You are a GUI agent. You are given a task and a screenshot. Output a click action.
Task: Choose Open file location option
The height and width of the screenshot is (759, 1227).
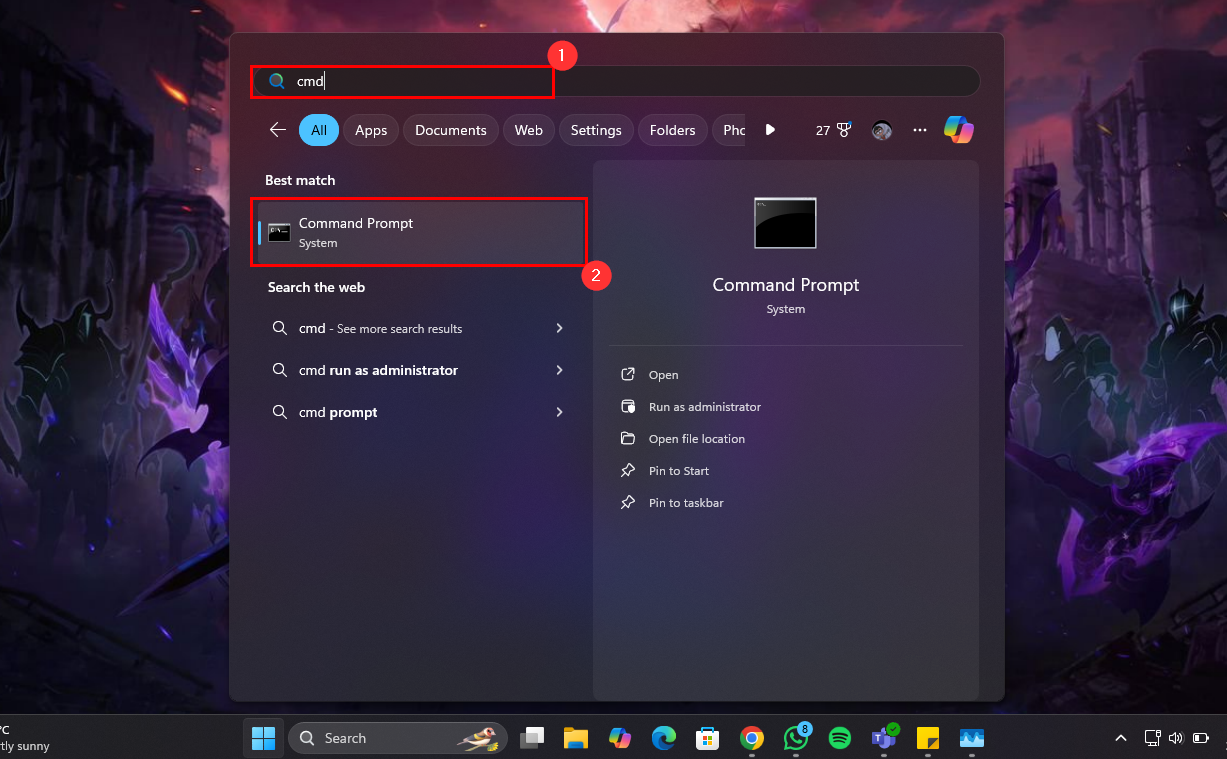click(x=682, y=439)
